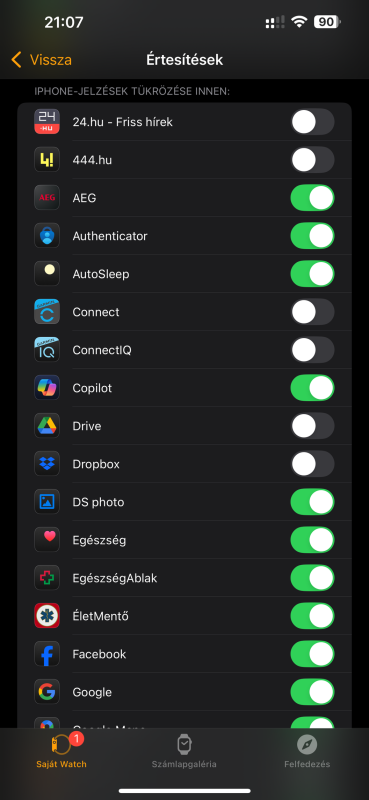Turn off AutoSleep notification mirroring
369x800 pixels.
pos(312,274)
